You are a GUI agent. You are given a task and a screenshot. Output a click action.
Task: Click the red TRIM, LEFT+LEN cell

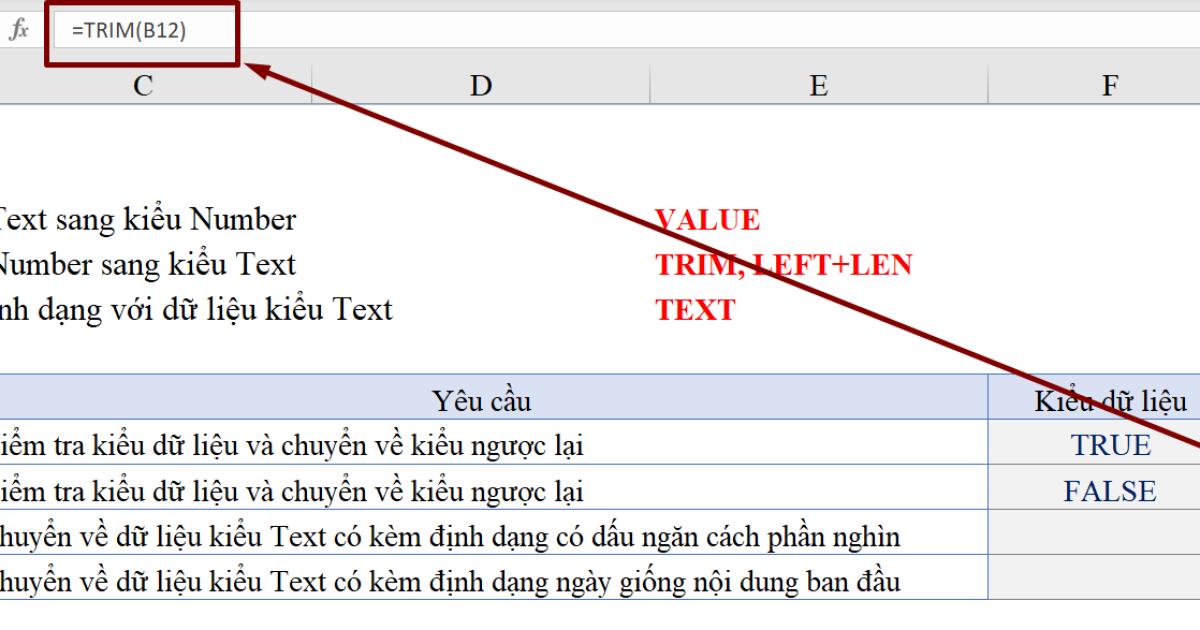(783, 265)
